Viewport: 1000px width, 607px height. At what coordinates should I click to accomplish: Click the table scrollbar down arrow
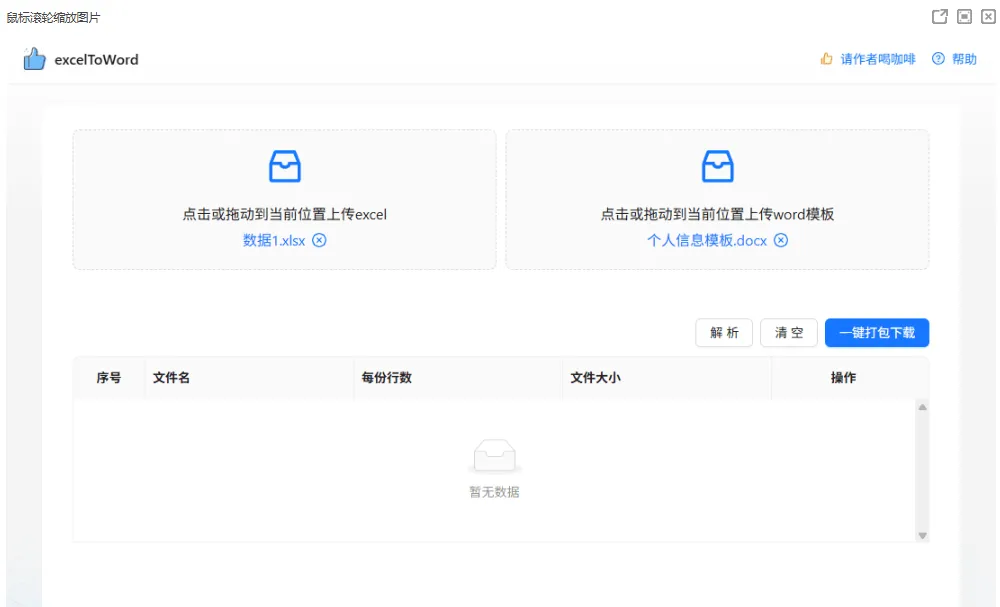coord(922,536)
